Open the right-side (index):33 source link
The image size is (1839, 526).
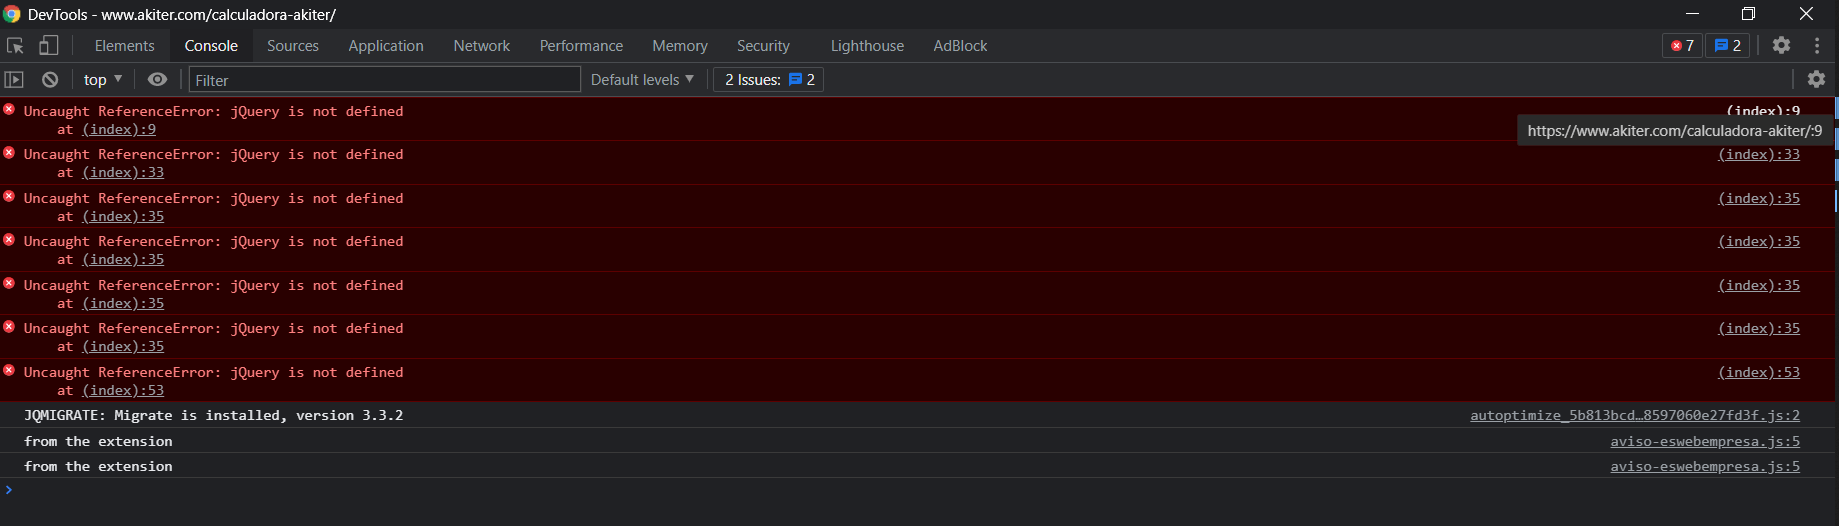tap(1759, 154)
